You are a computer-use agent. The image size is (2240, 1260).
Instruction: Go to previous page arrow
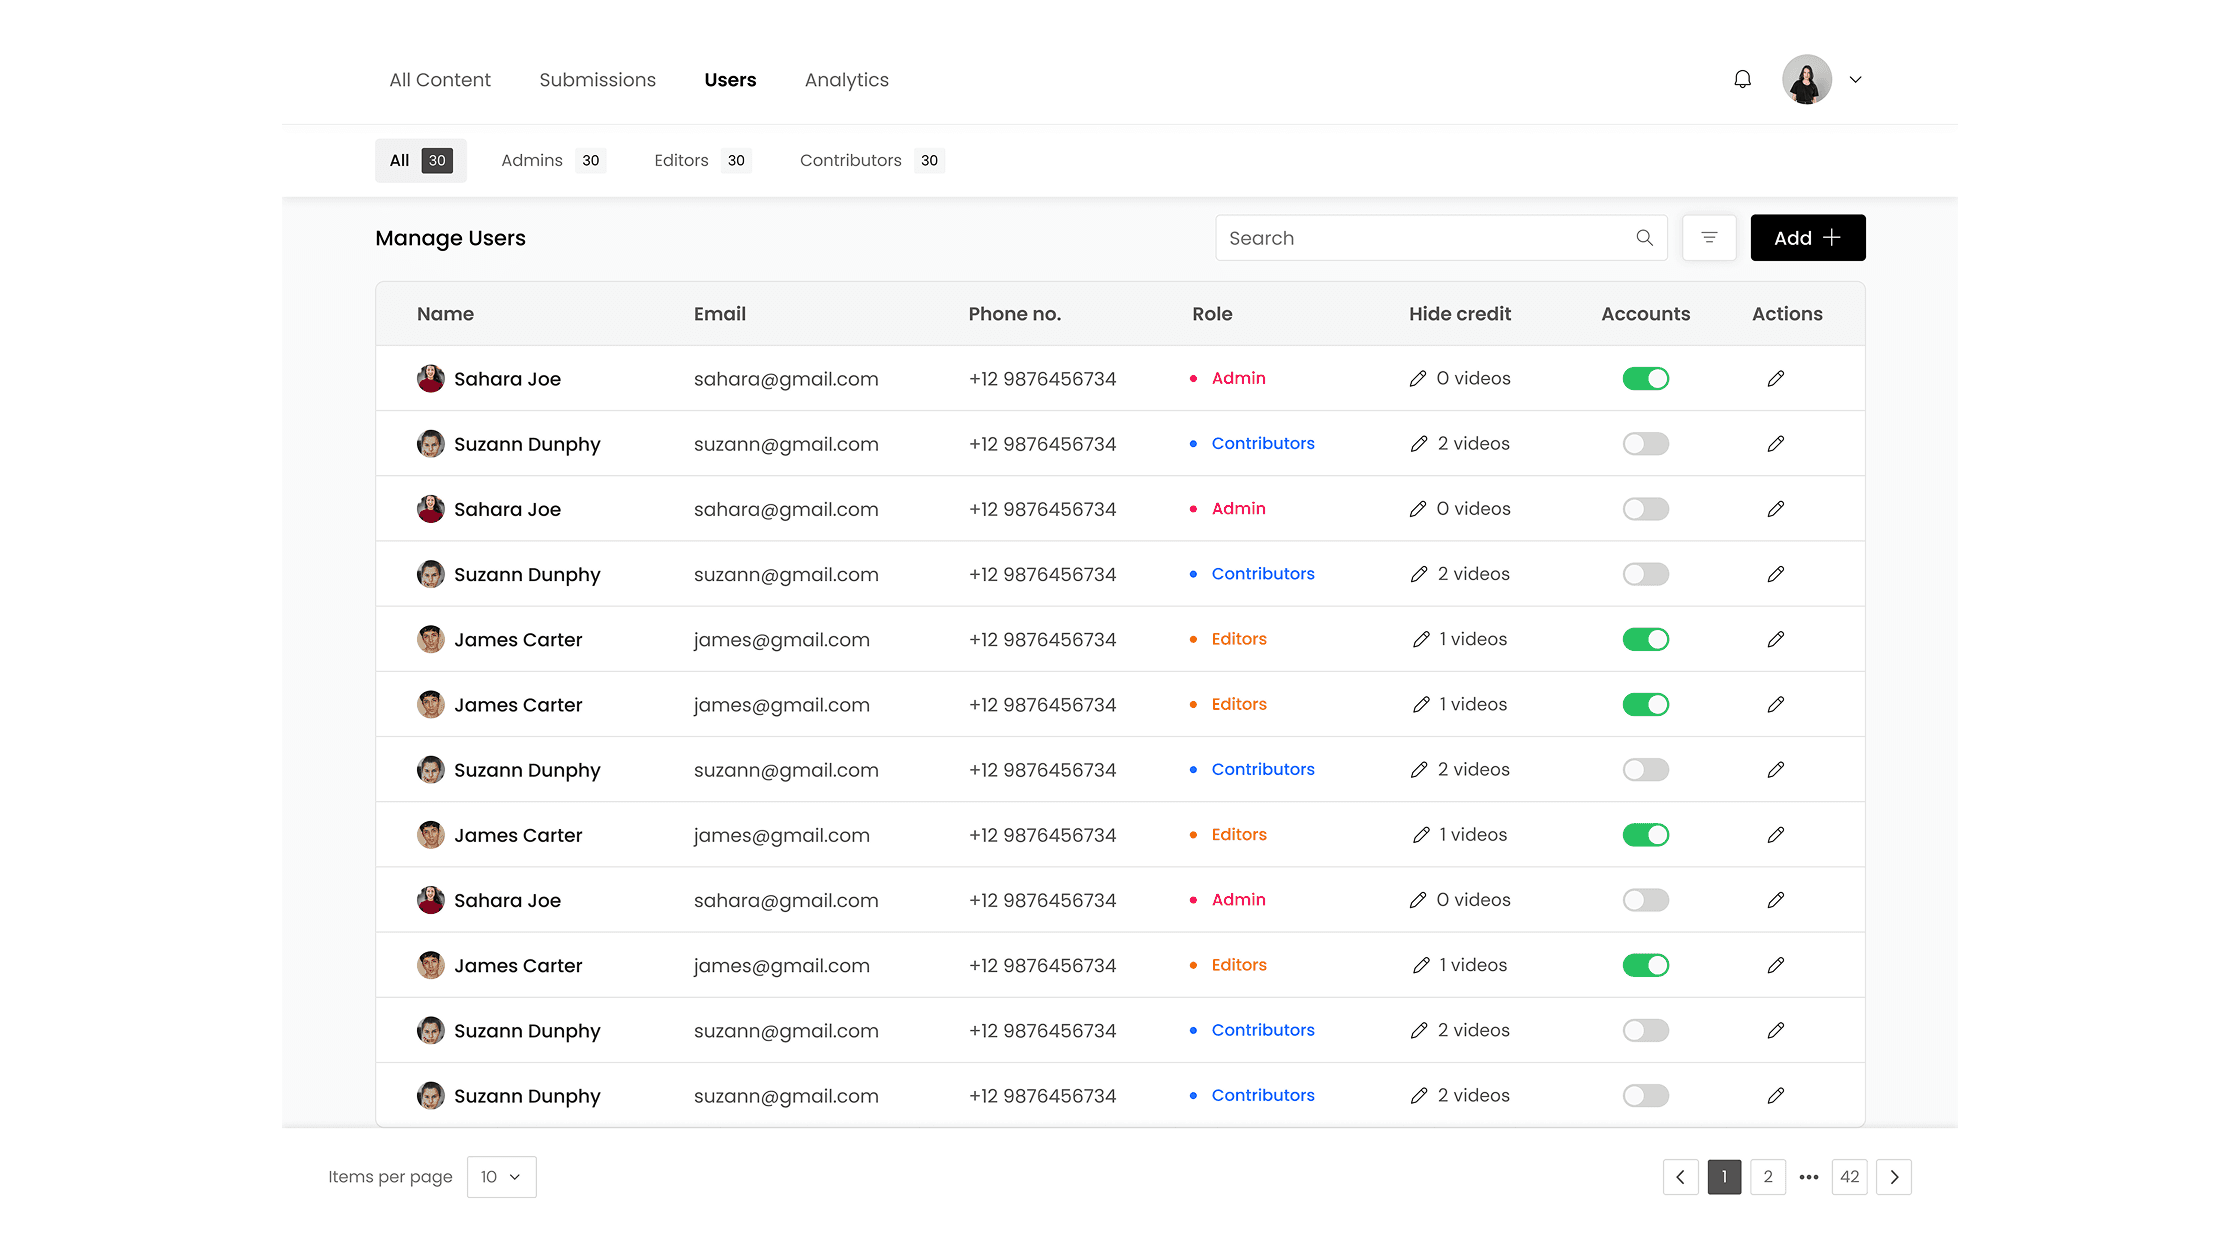point(1680,1177)
